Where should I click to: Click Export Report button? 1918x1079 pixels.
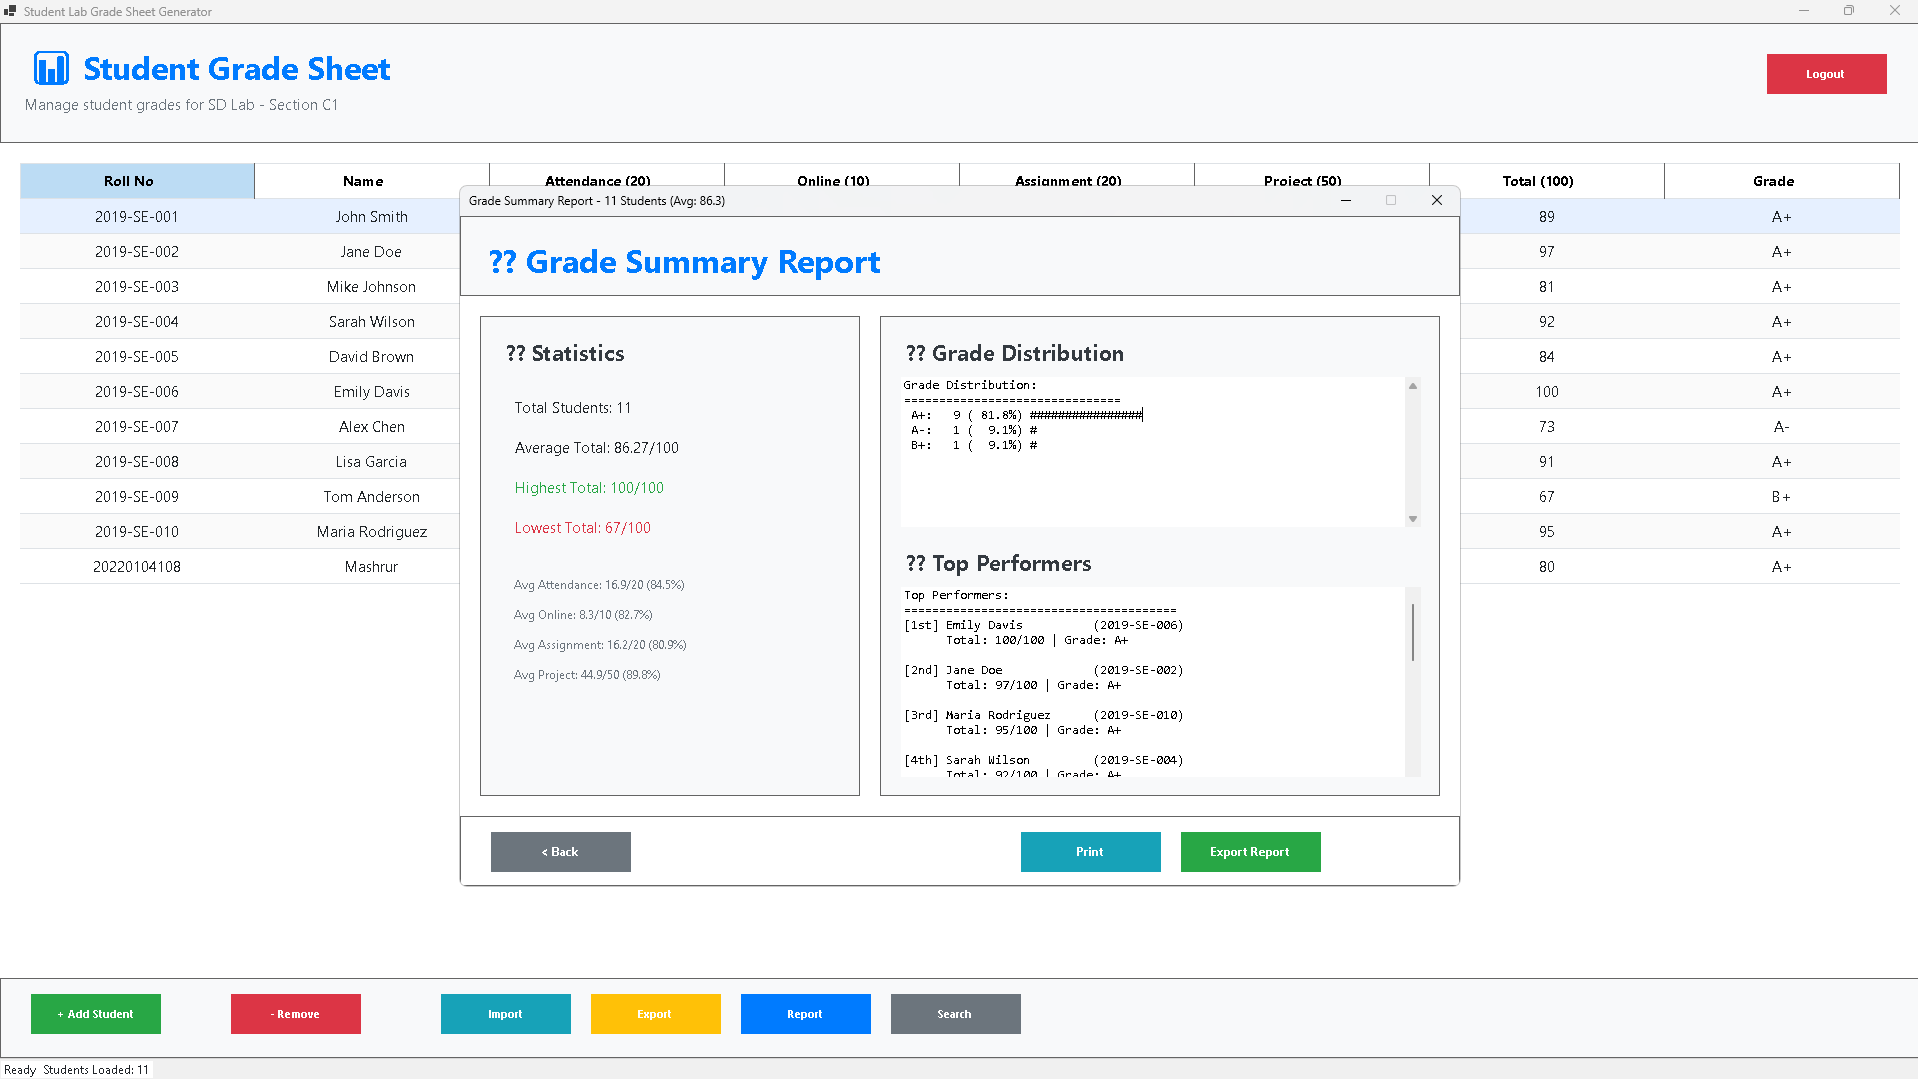pyautogui.click(x=1250, y=852)
